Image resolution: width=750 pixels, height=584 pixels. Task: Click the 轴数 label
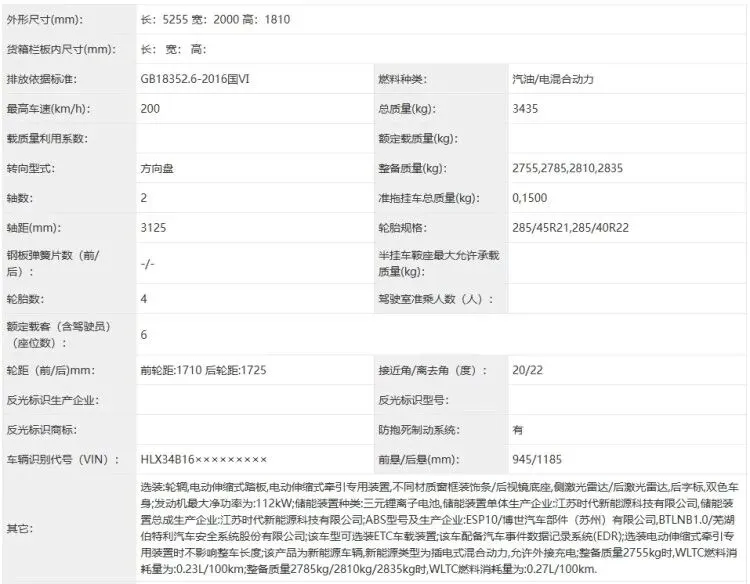pos(20,198)
